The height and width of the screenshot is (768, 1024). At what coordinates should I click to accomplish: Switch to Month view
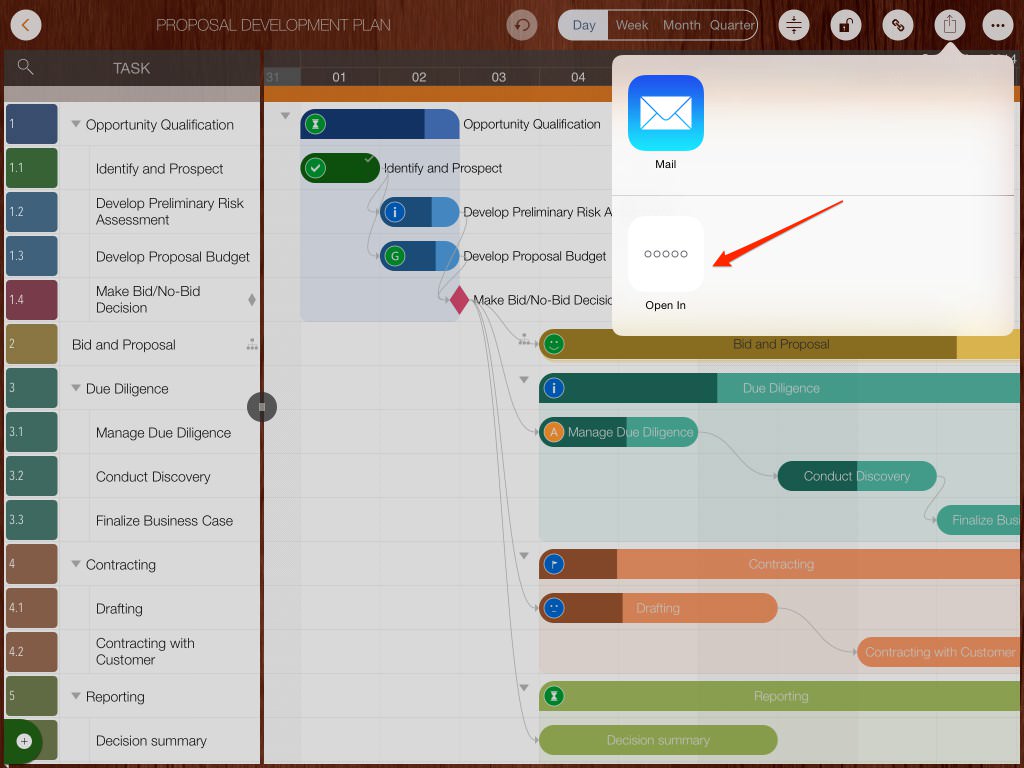click(x=681, y=25)
